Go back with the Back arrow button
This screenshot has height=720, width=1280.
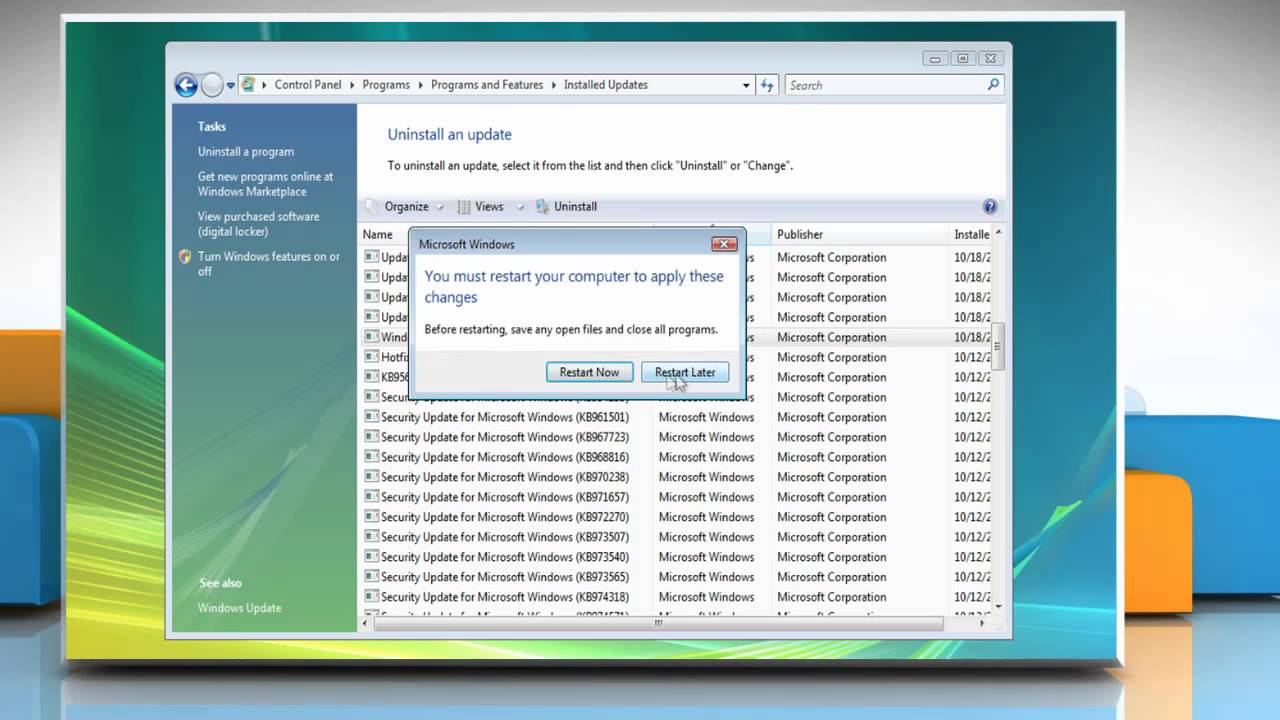pyautogui.click(x=186, y=85)
